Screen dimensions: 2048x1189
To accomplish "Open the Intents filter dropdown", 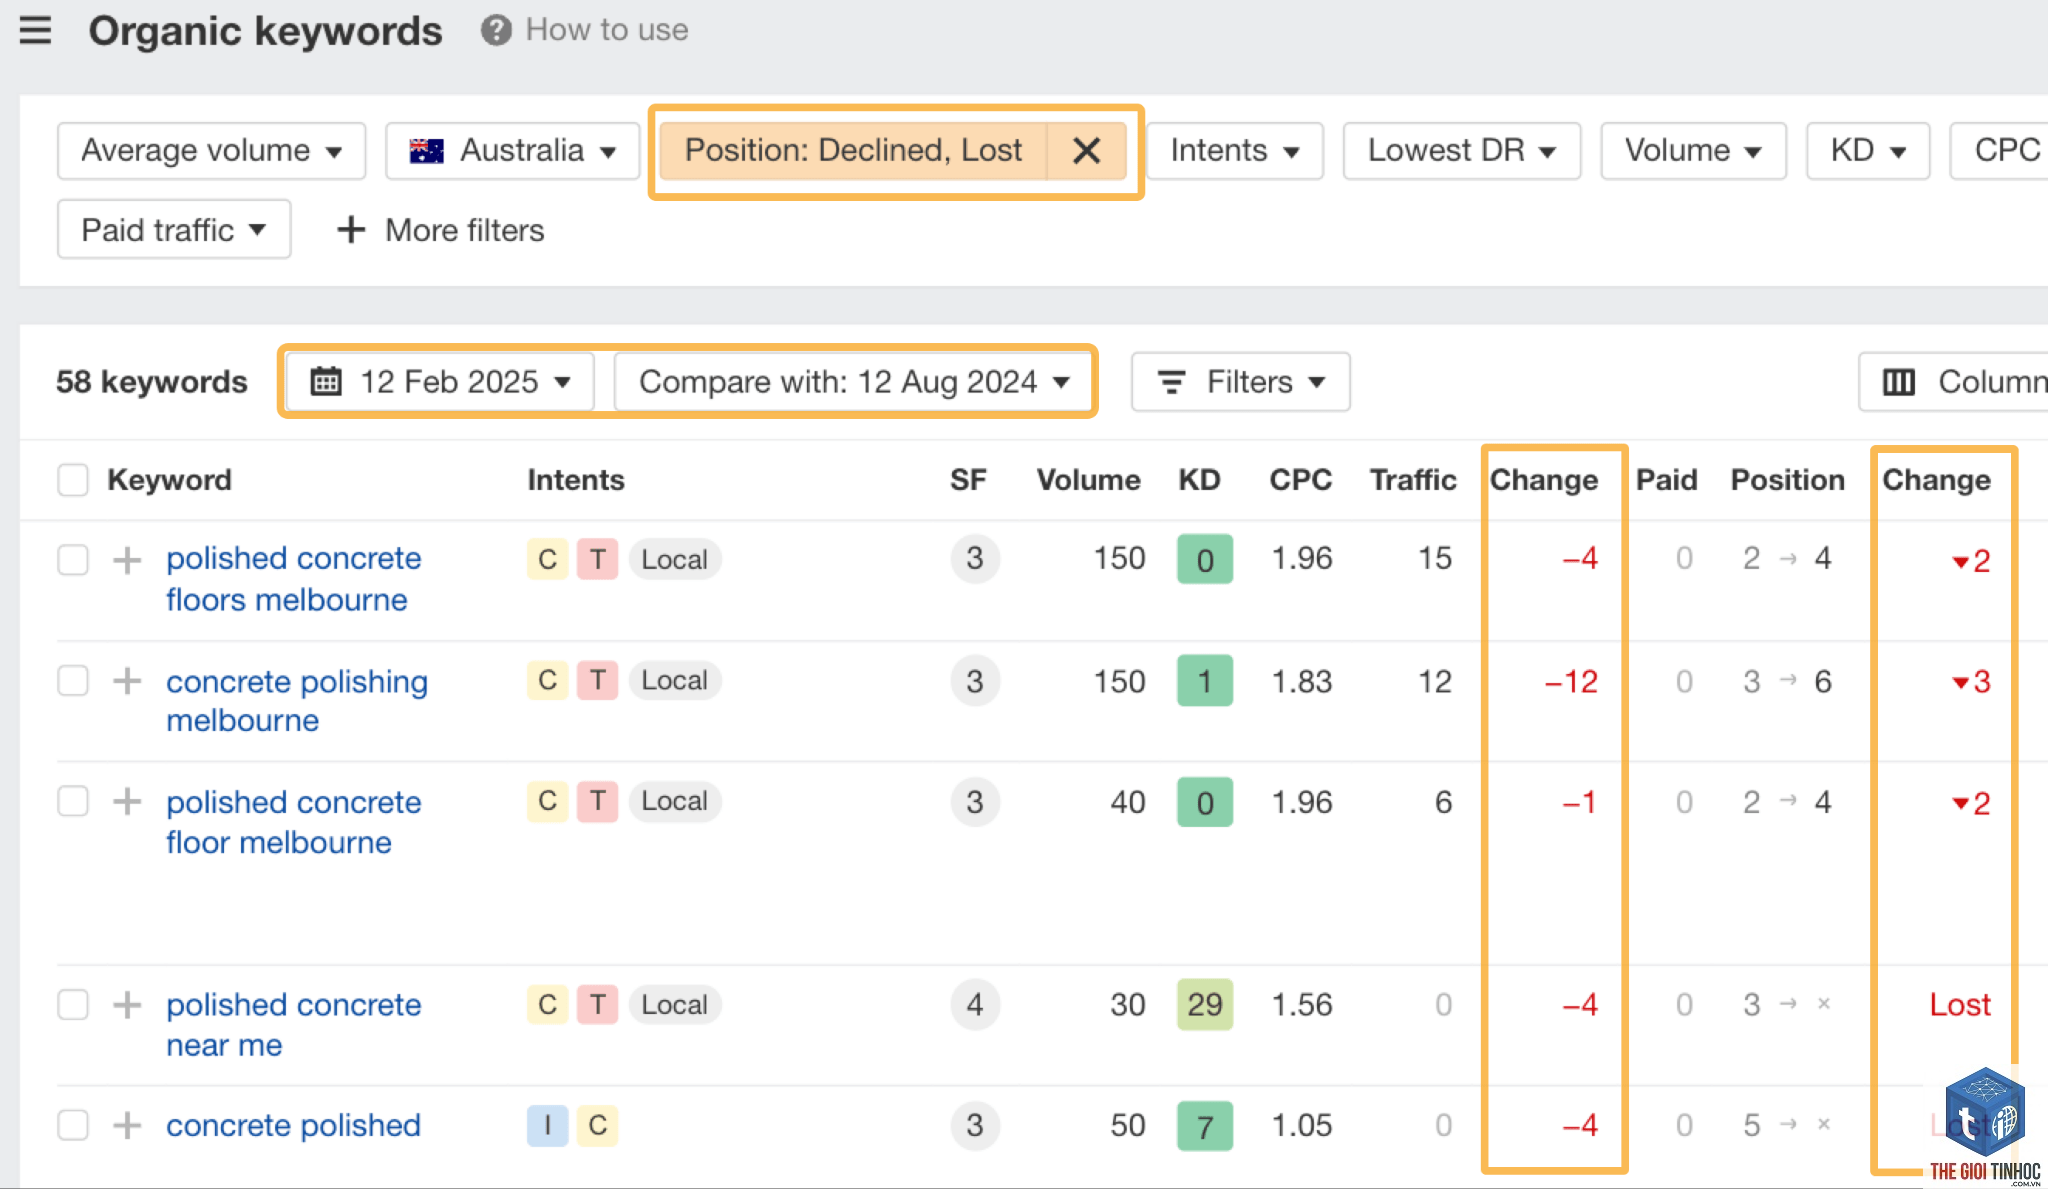I will point(1235,151).
